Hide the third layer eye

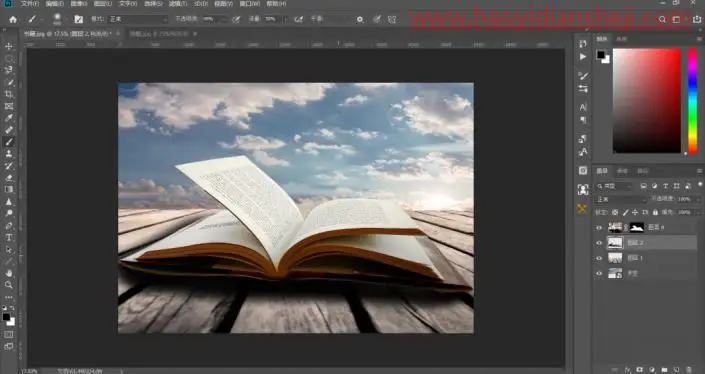click(x=599, y=258)
